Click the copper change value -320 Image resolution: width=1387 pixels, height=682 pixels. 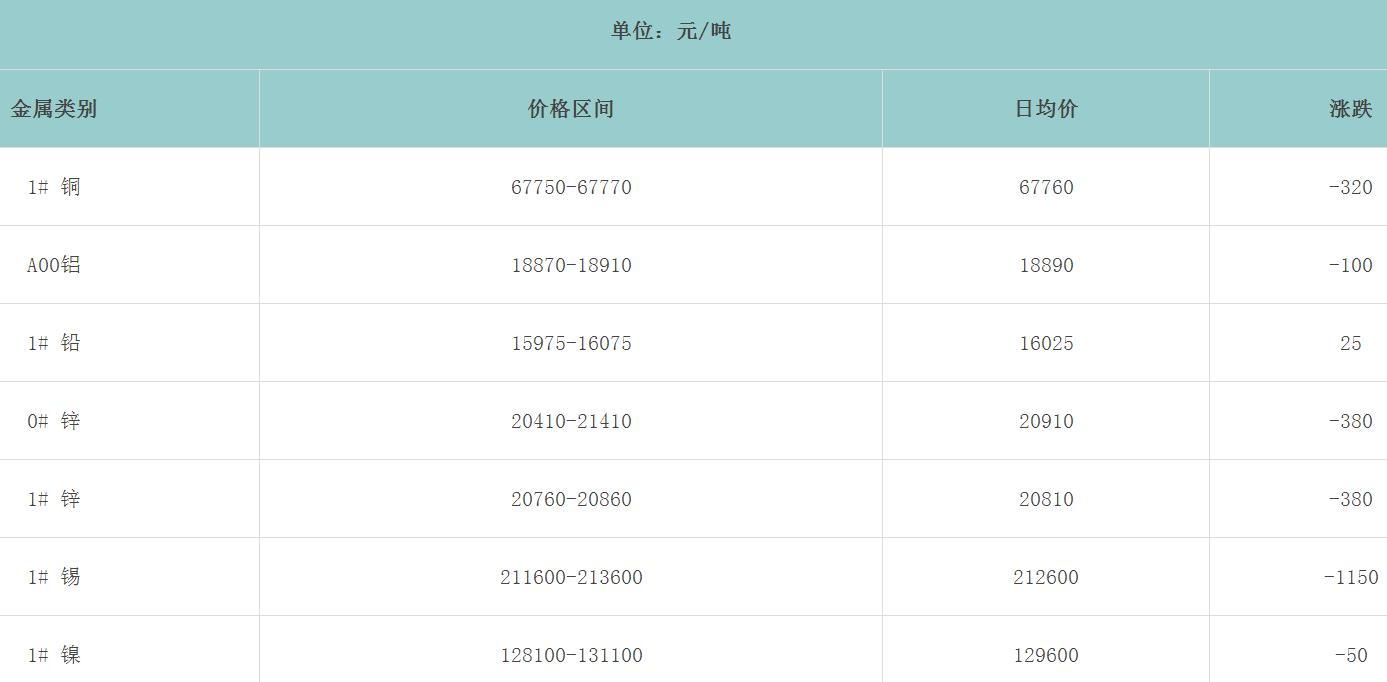coord(1350,187)
